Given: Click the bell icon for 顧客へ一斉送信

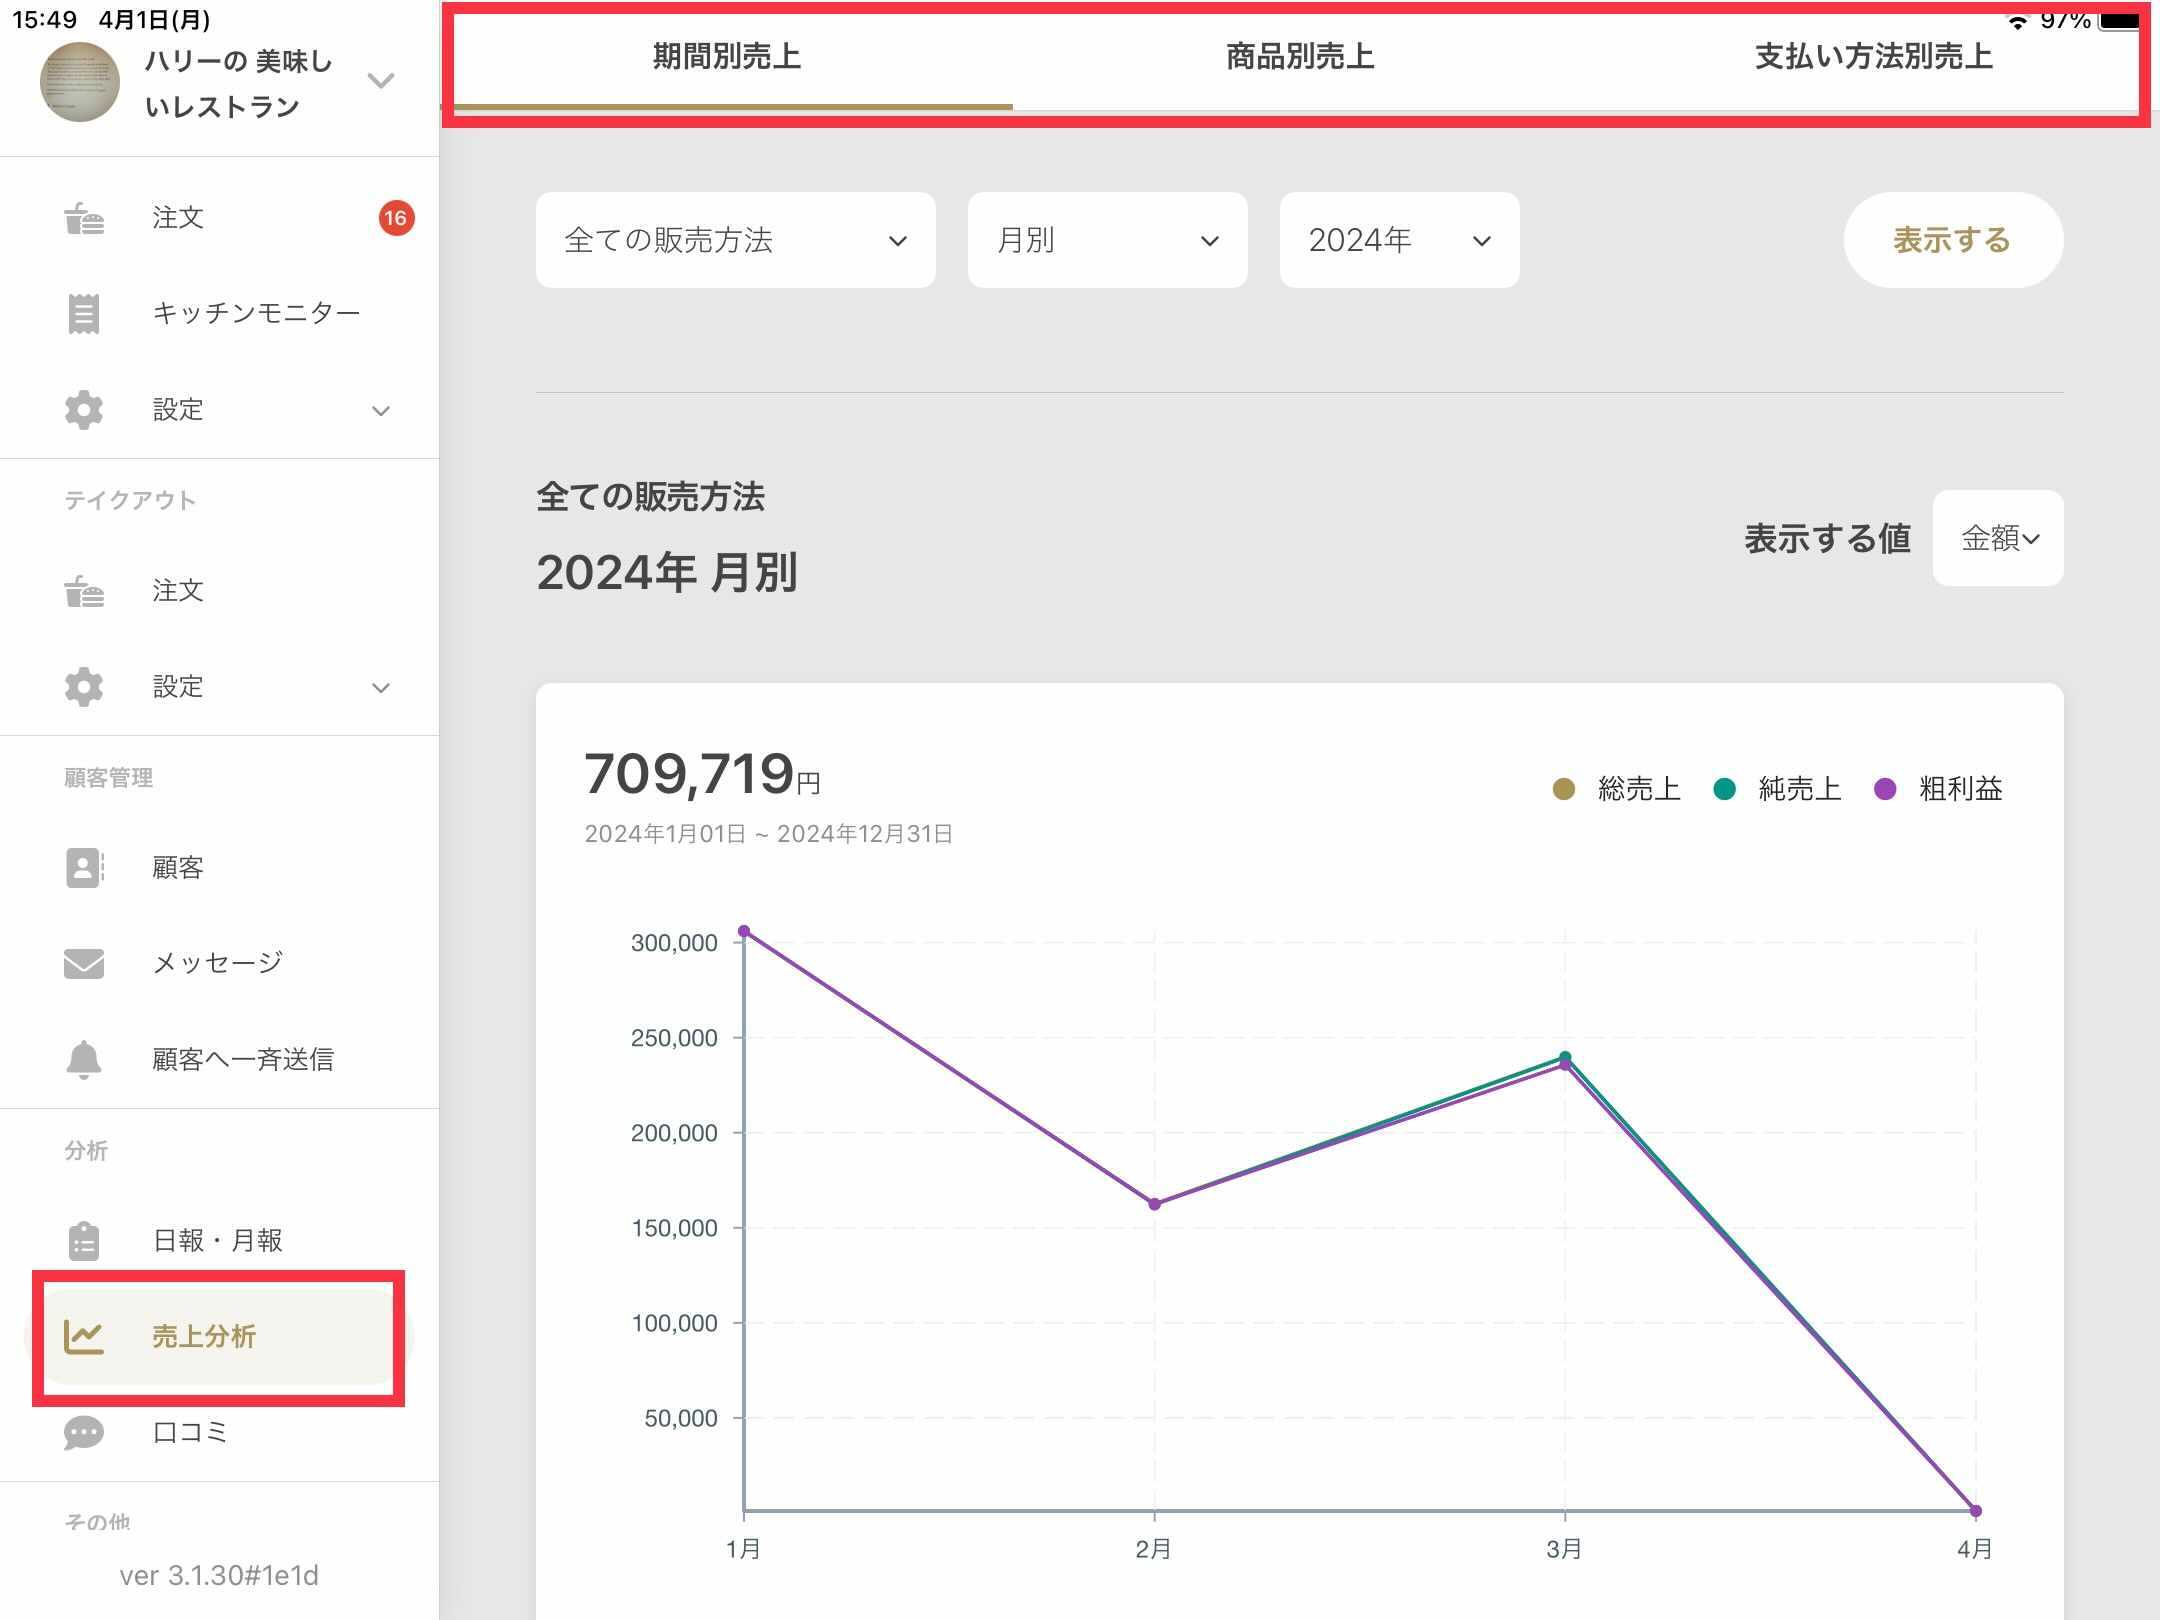Looking at the screenshot, I should point(84,1060).
